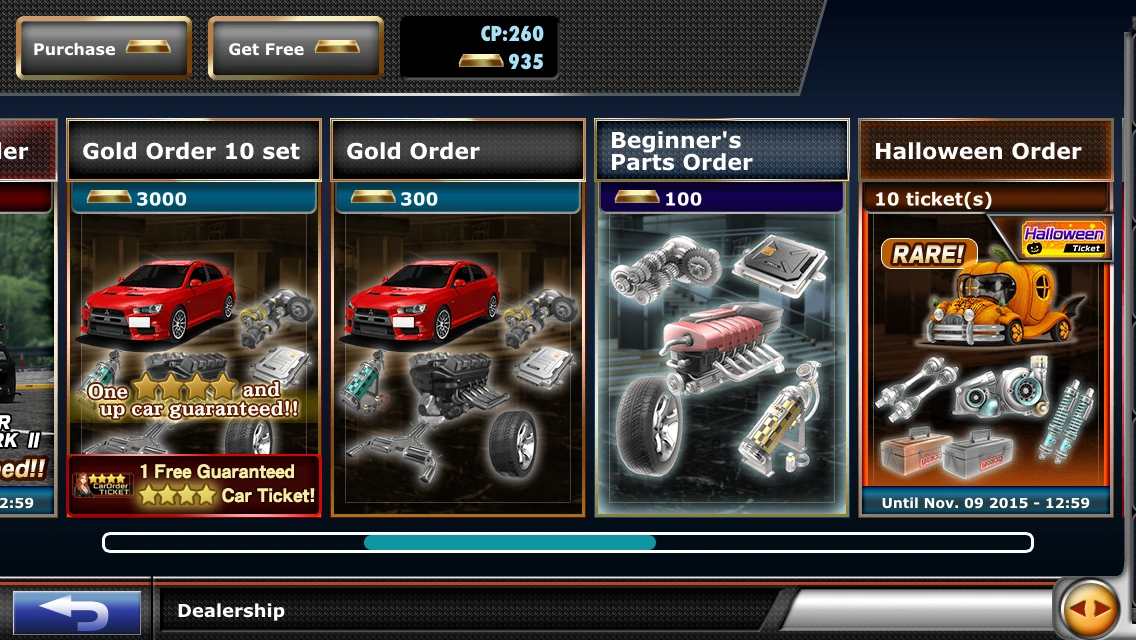Click the teal horizontal scrollbar thumb
The height and width of the screenshot is (640, 1136).
pyautogui.click(x=509, y=542)
